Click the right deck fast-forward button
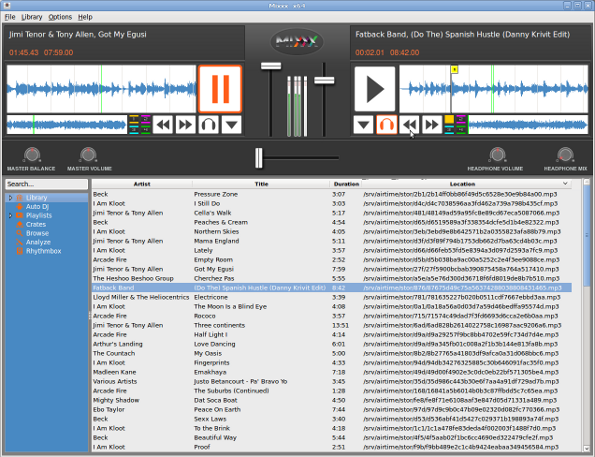The height and width of the screenshot is (457, 595). pos(432,124)
